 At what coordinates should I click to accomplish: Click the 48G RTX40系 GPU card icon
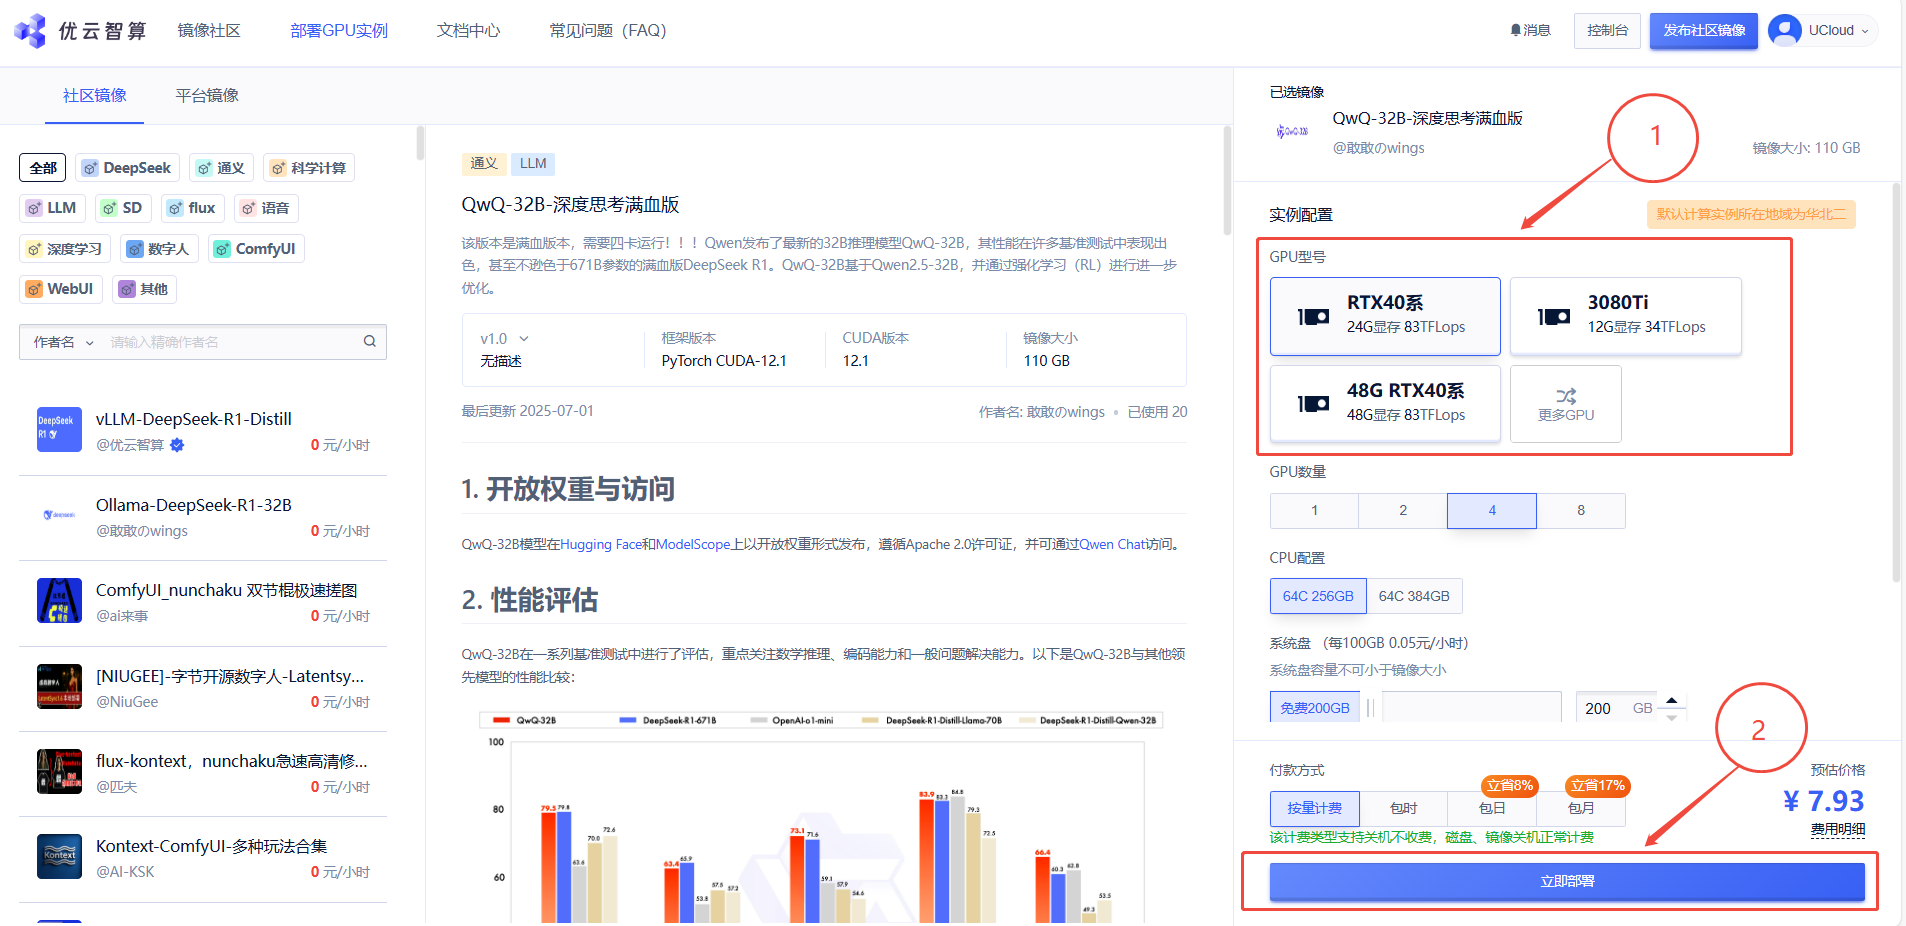[1313, 404]
